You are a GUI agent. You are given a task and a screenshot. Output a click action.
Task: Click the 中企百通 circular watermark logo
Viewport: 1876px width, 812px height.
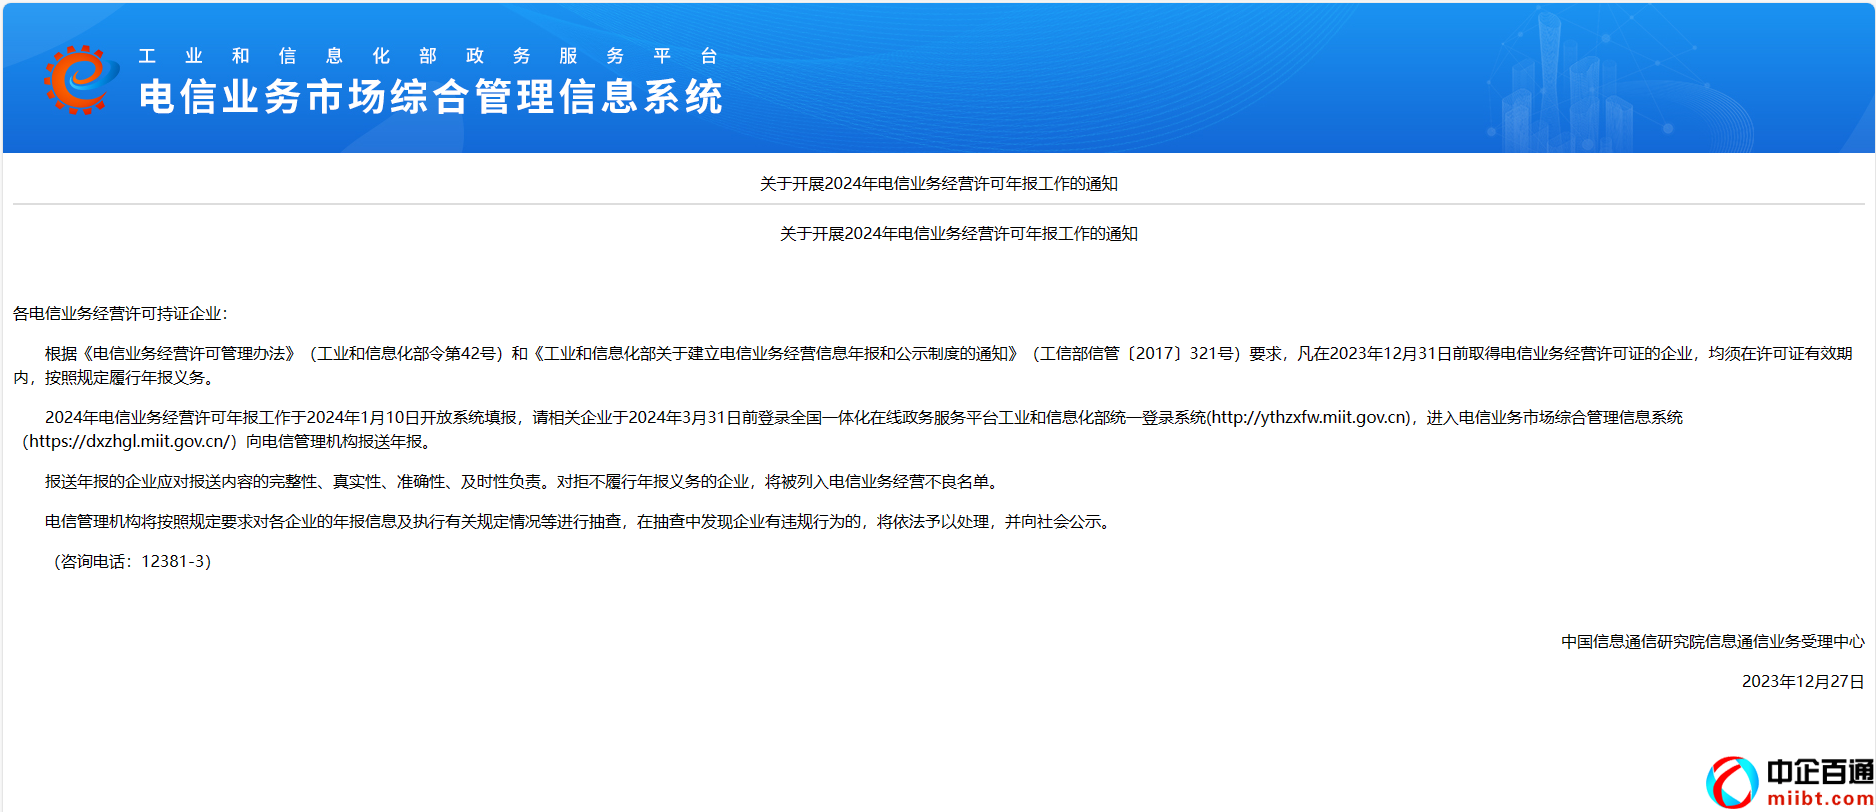pos(1732,782)
